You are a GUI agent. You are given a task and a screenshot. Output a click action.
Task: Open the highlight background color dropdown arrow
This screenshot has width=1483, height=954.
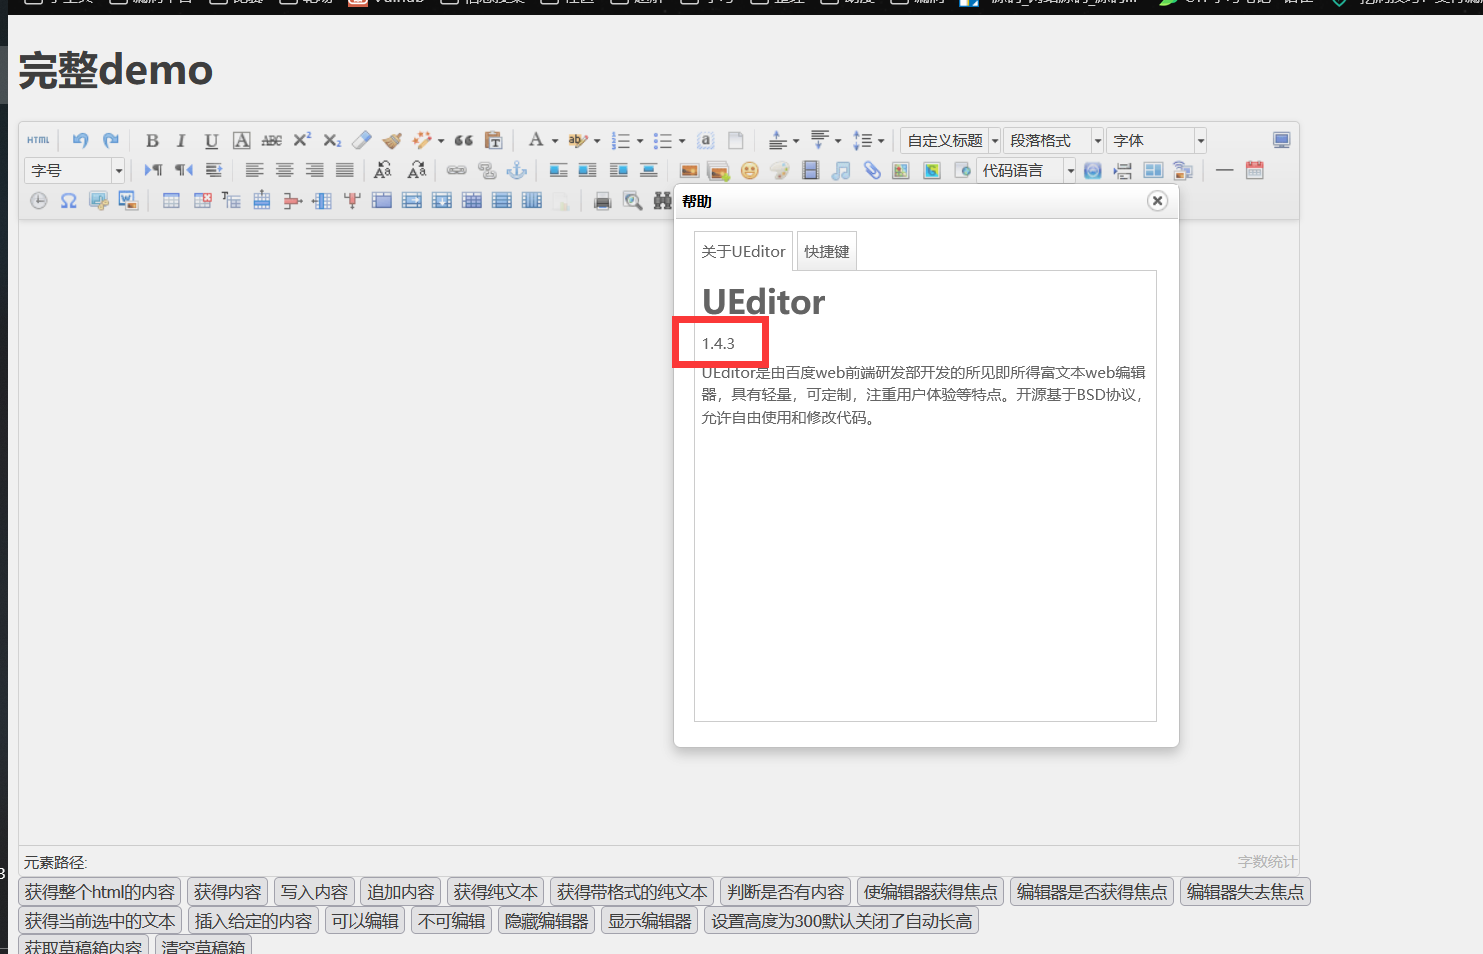tap(597, 141)
